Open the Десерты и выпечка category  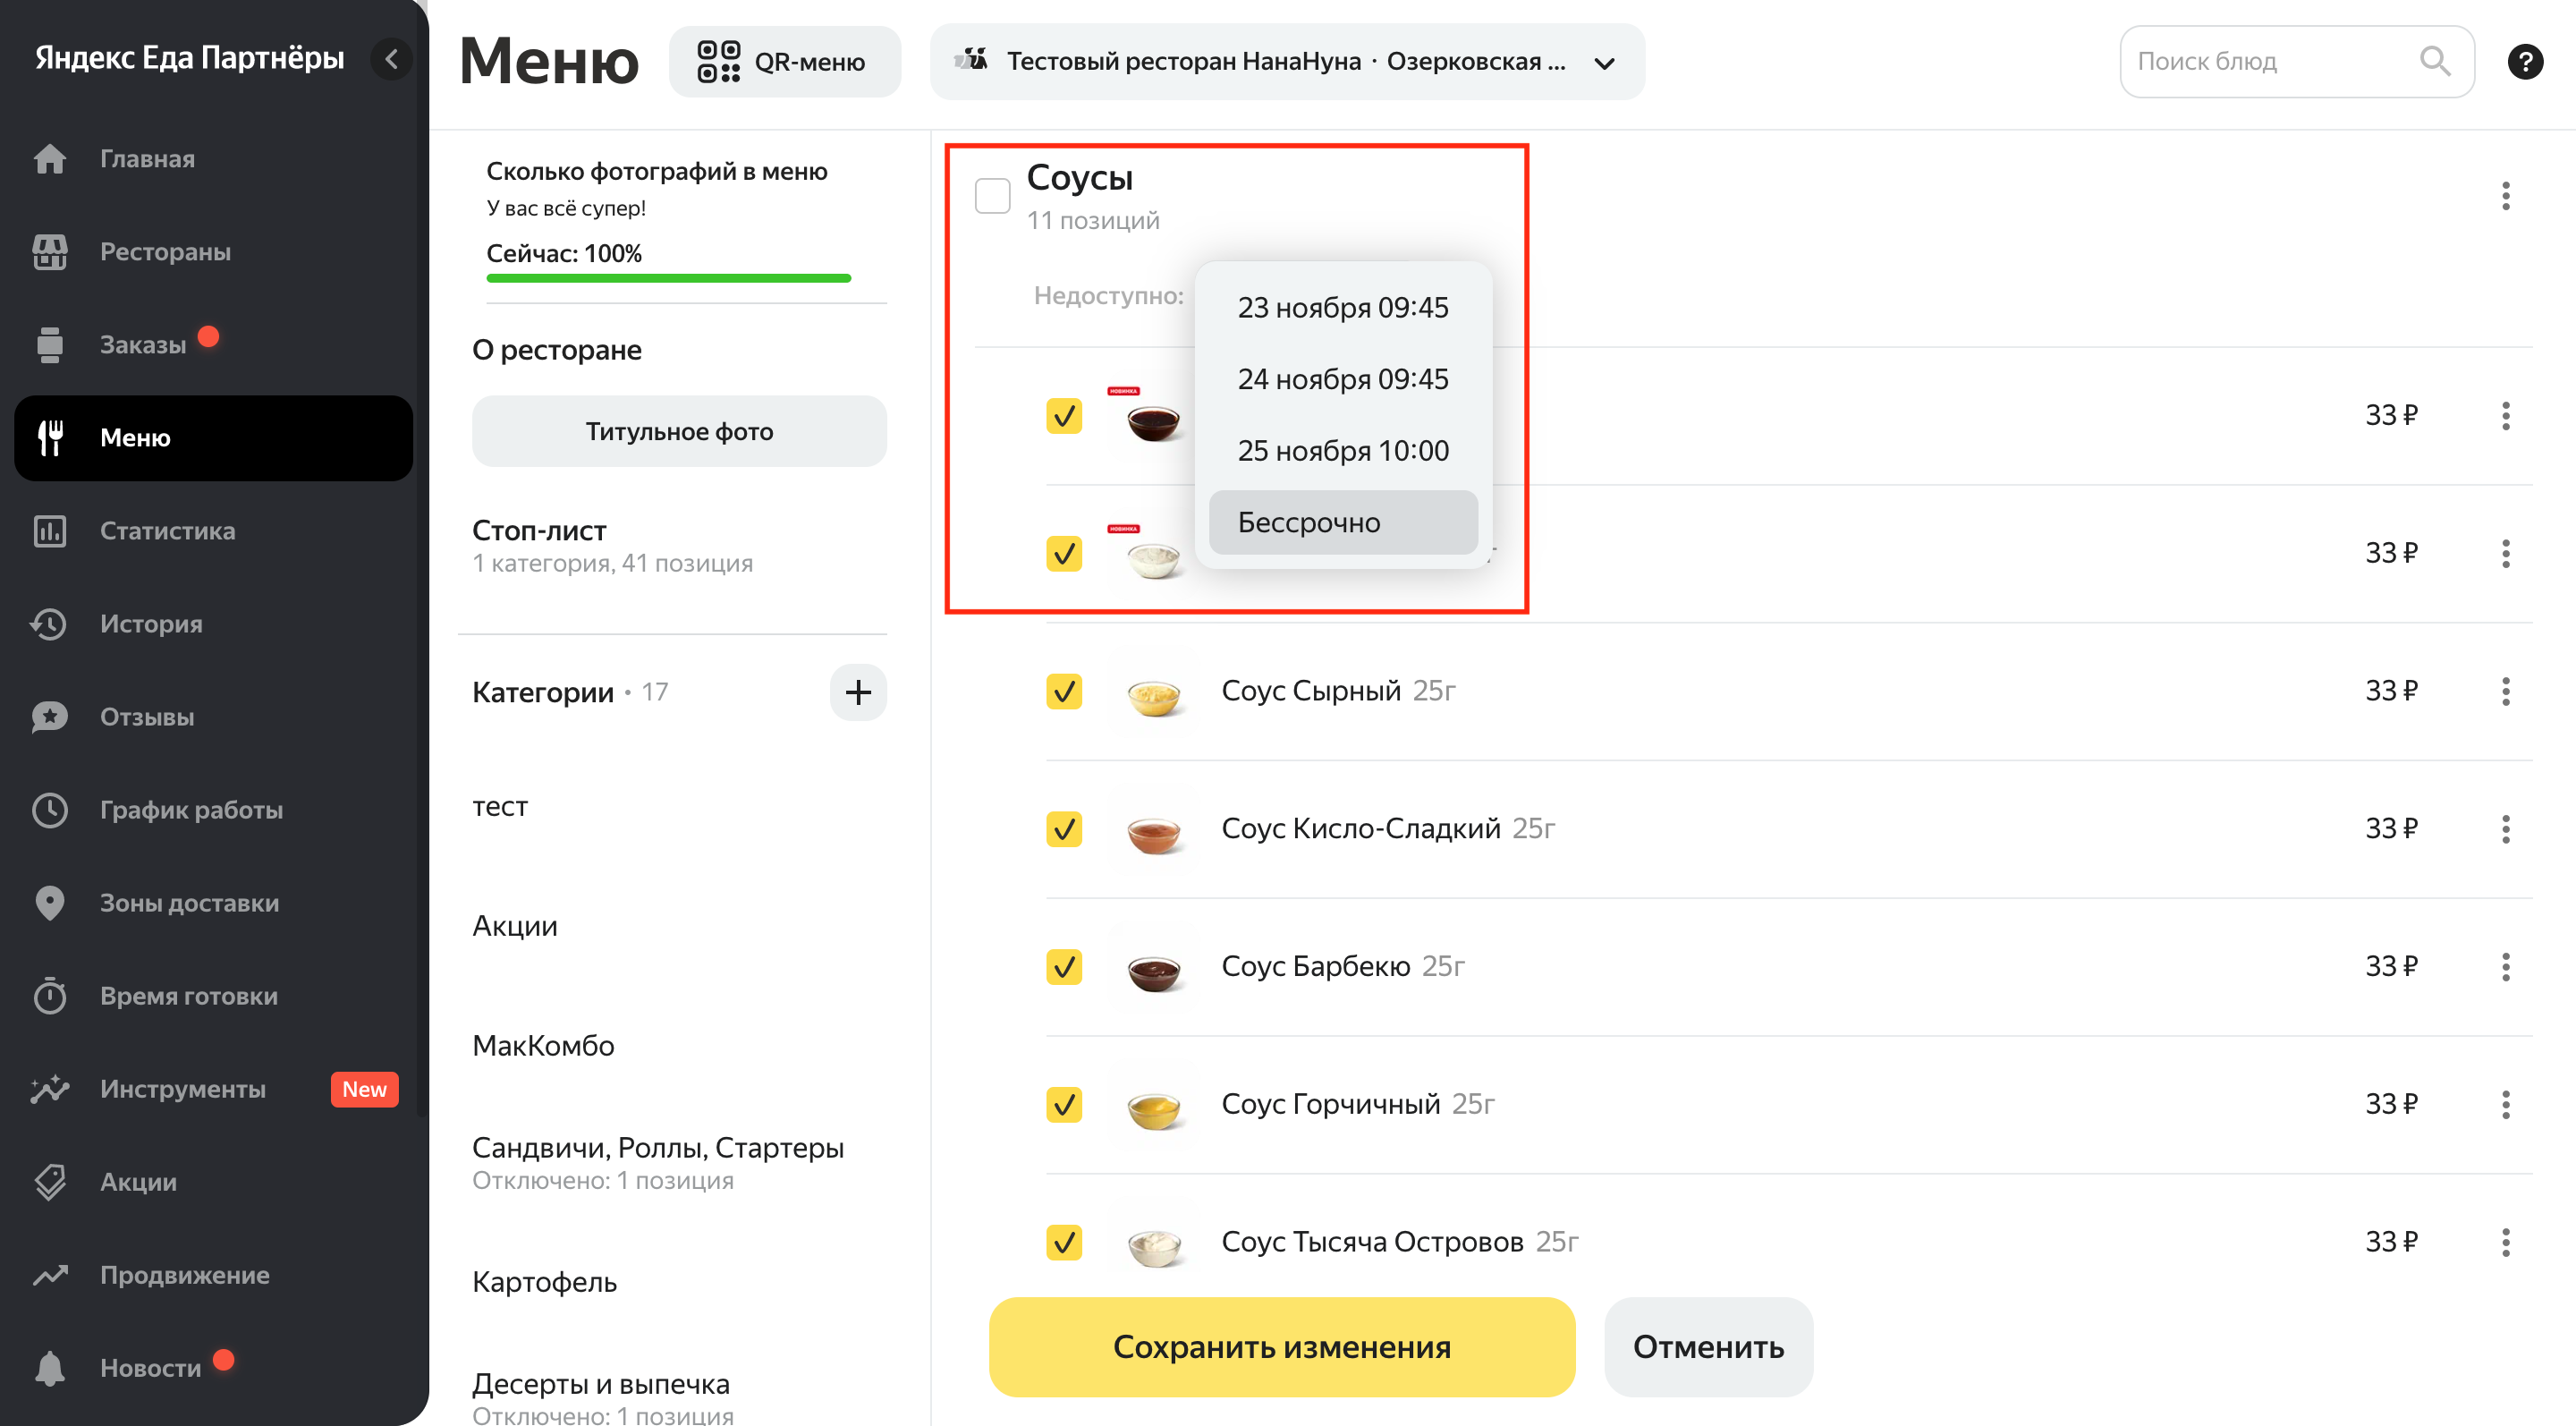pyautogui.click(x=603, y=1397)
